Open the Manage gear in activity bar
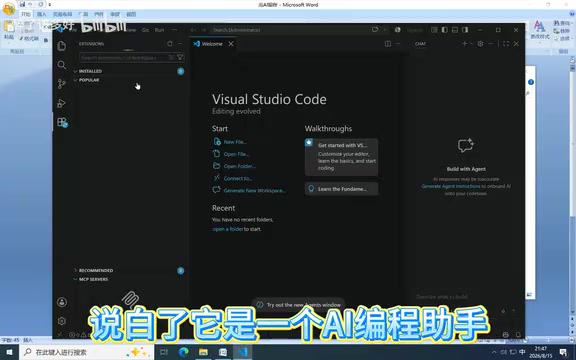Screen dimensions: 576x360 click(x=62, y=321)
